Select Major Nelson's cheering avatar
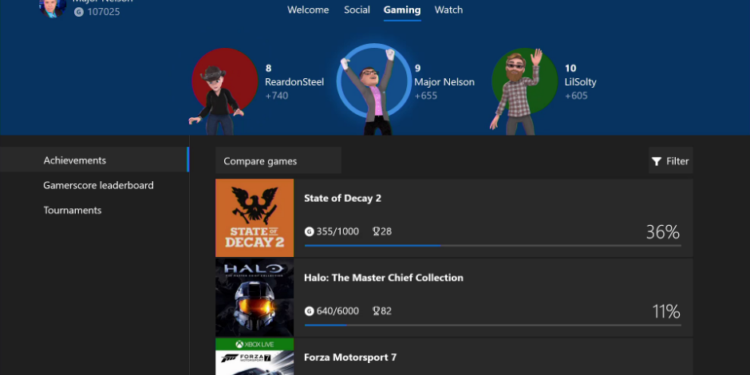Screen dimensions: 750x375 click(374, 89)
